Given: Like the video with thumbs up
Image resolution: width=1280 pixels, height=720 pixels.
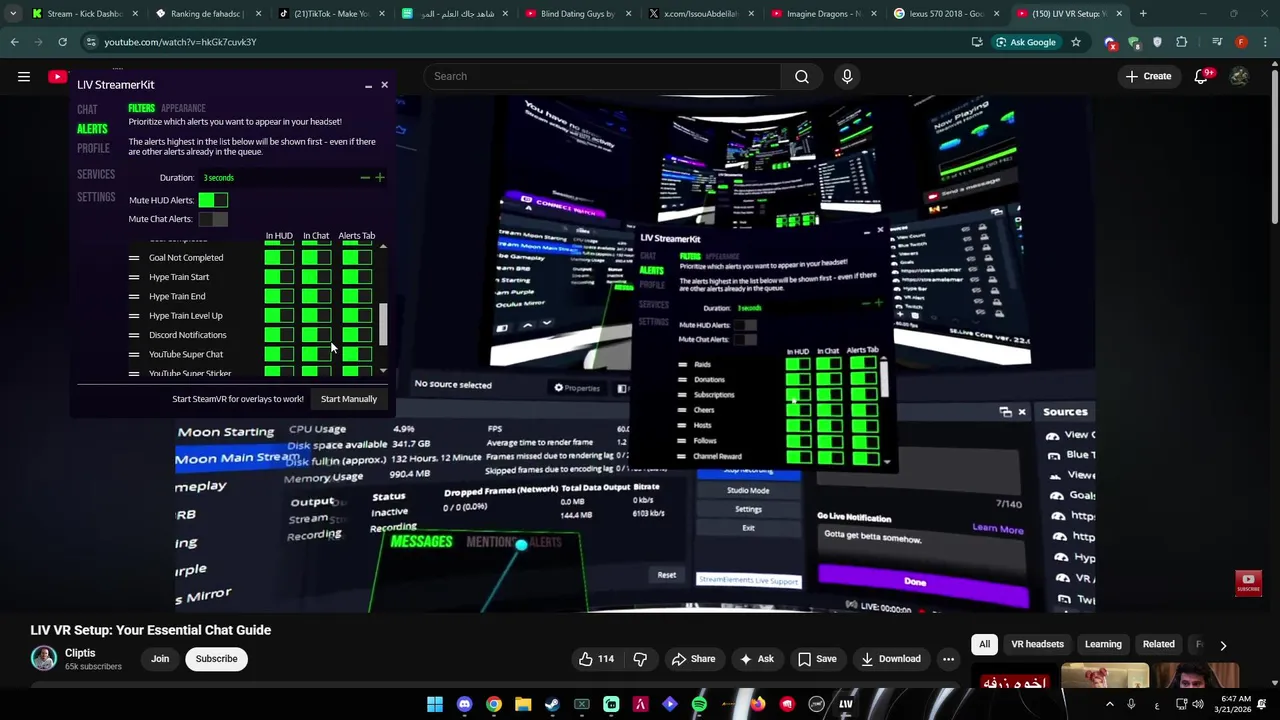Looking at the screenshot, I should click(x=596, y=659).
